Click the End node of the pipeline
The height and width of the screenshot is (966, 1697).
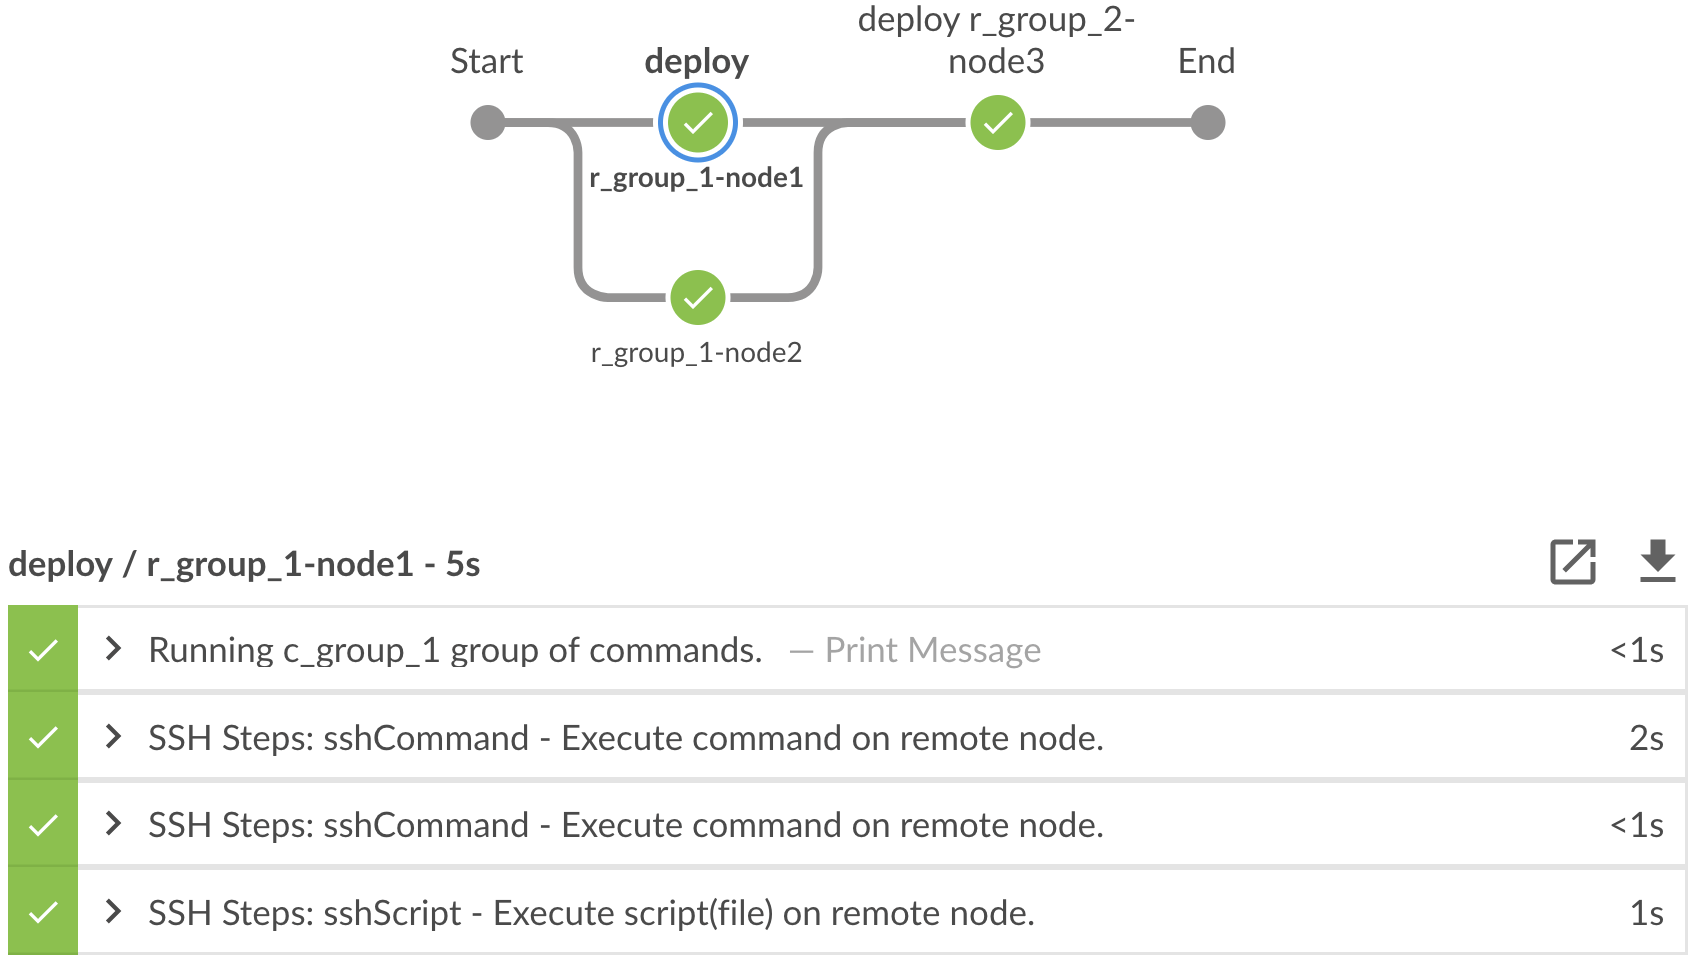[1208, 122]
